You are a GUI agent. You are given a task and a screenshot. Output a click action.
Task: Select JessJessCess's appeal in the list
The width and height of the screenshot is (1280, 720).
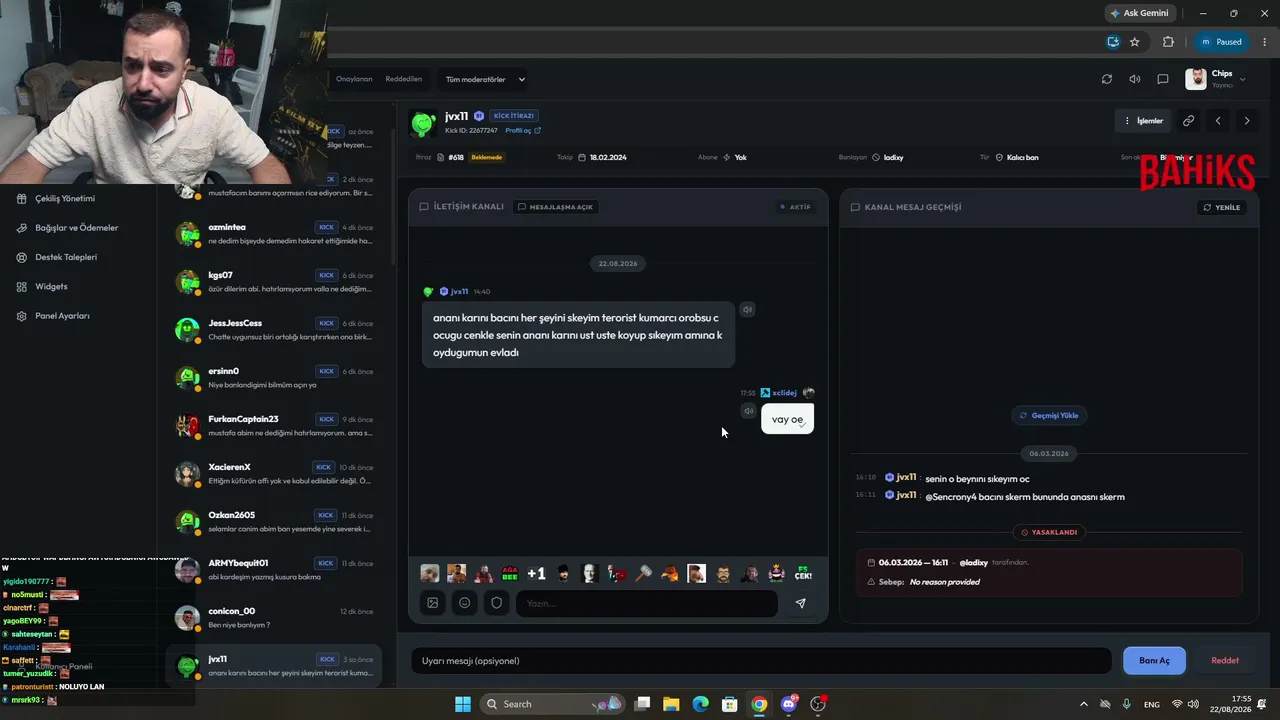[x=274, y=330]
